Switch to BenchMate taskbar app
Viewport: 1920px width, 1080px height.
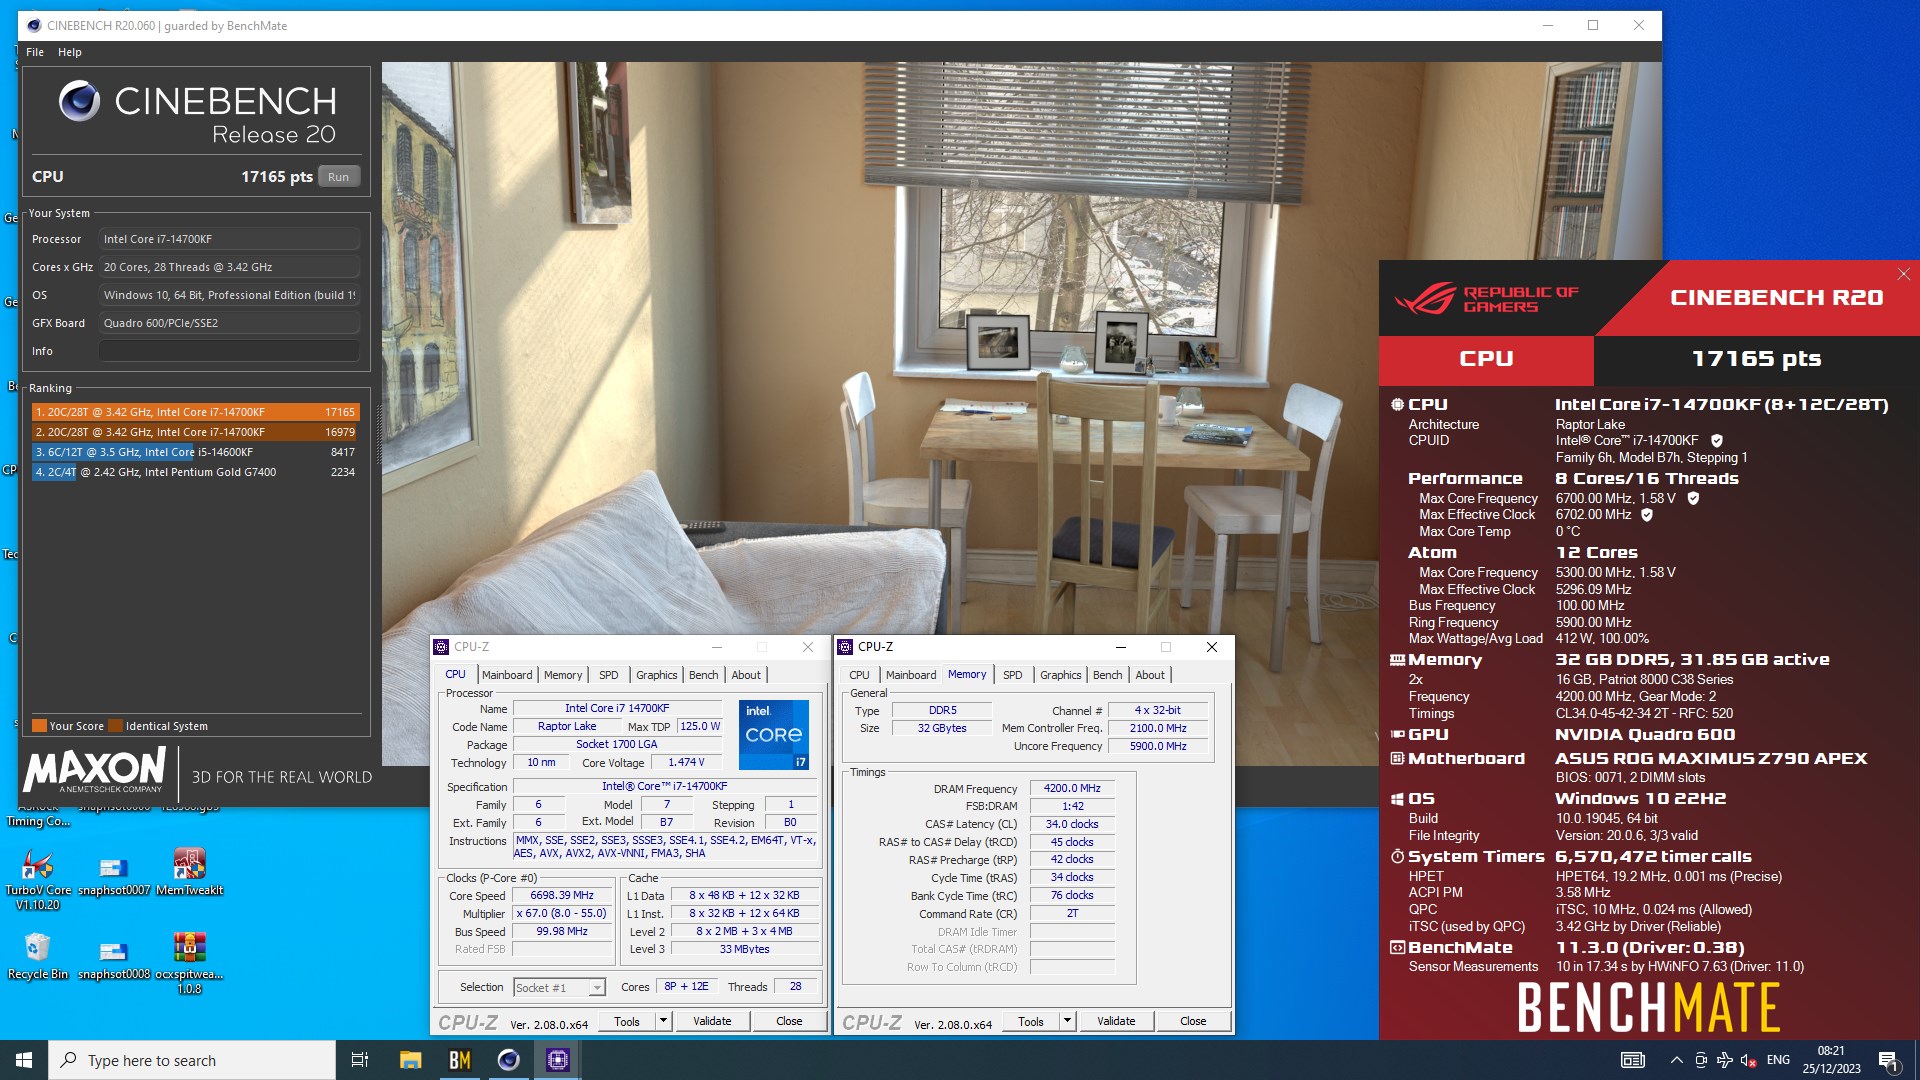(459, 1060)
